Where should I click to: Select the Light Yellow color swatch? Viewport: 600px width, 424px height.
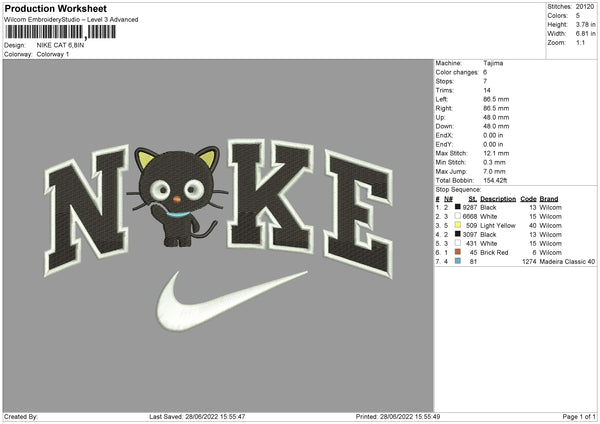[x=457, y=225]
